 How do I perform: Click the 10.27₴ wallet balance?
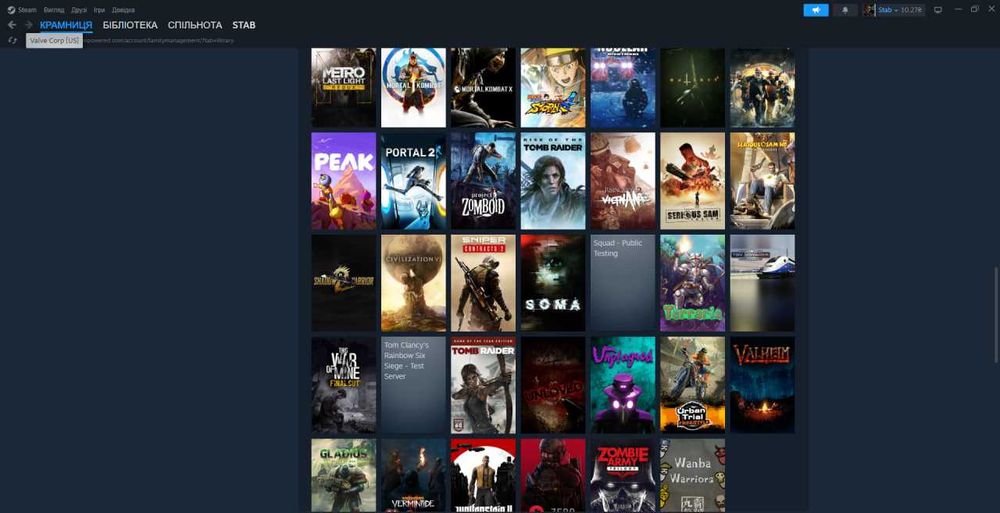[x=911, y=10]
